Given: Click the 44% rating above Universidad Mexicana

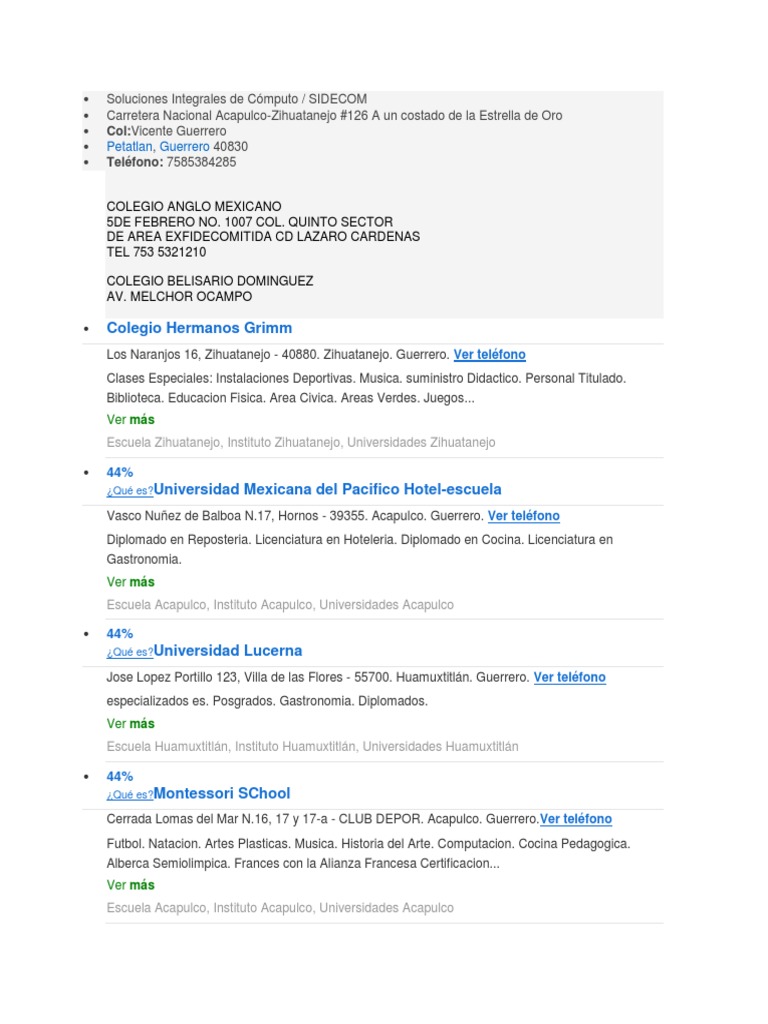Looking at the screenshot, I should [x=120, y=472].
